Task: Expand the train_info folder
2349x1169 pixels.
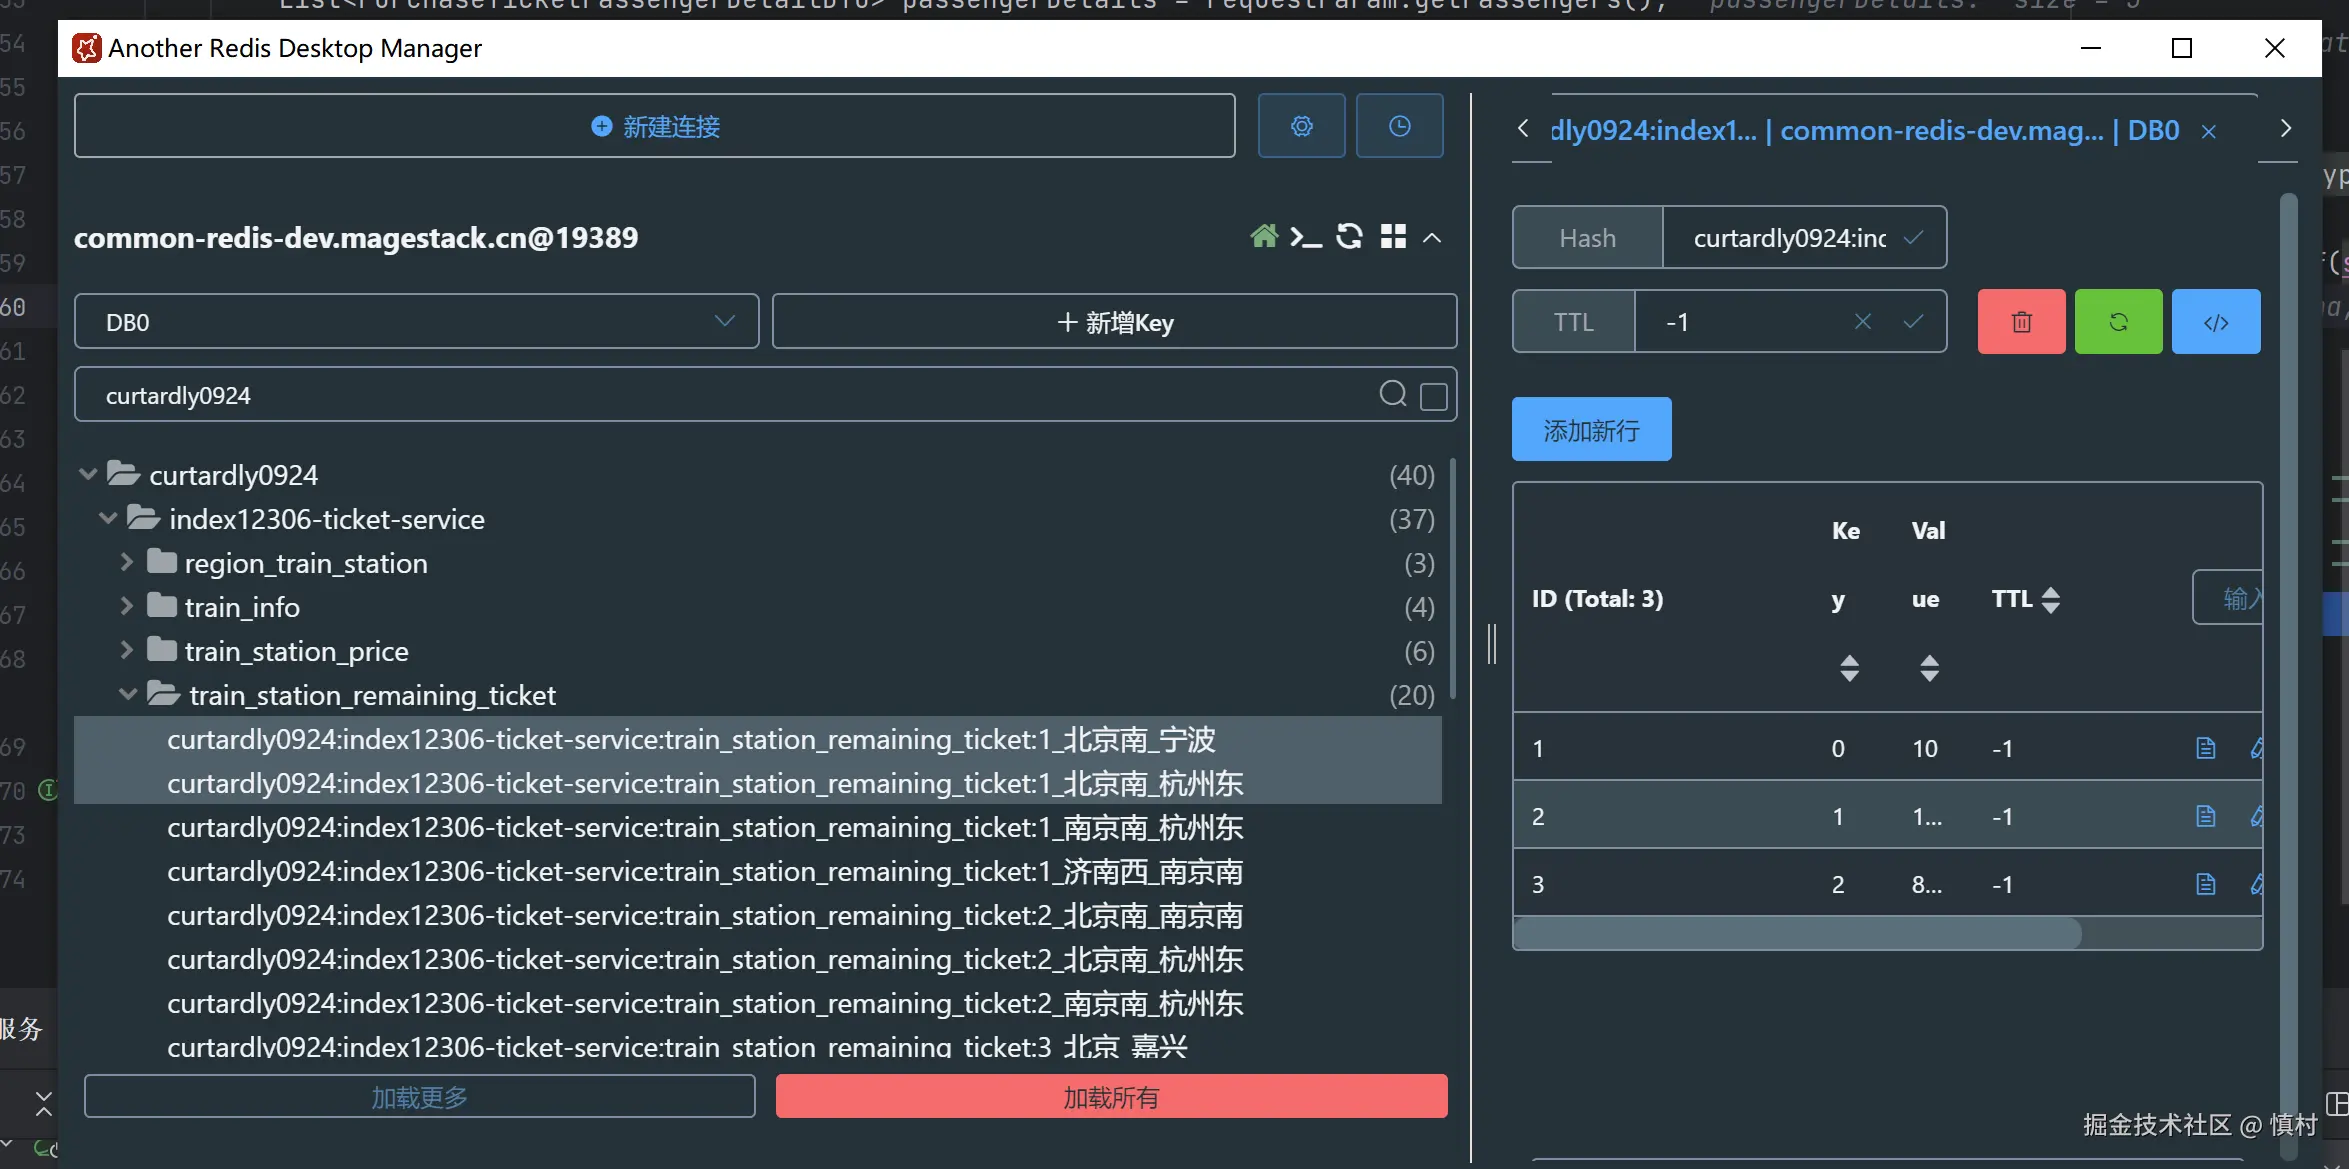Action: click(127, 606)
